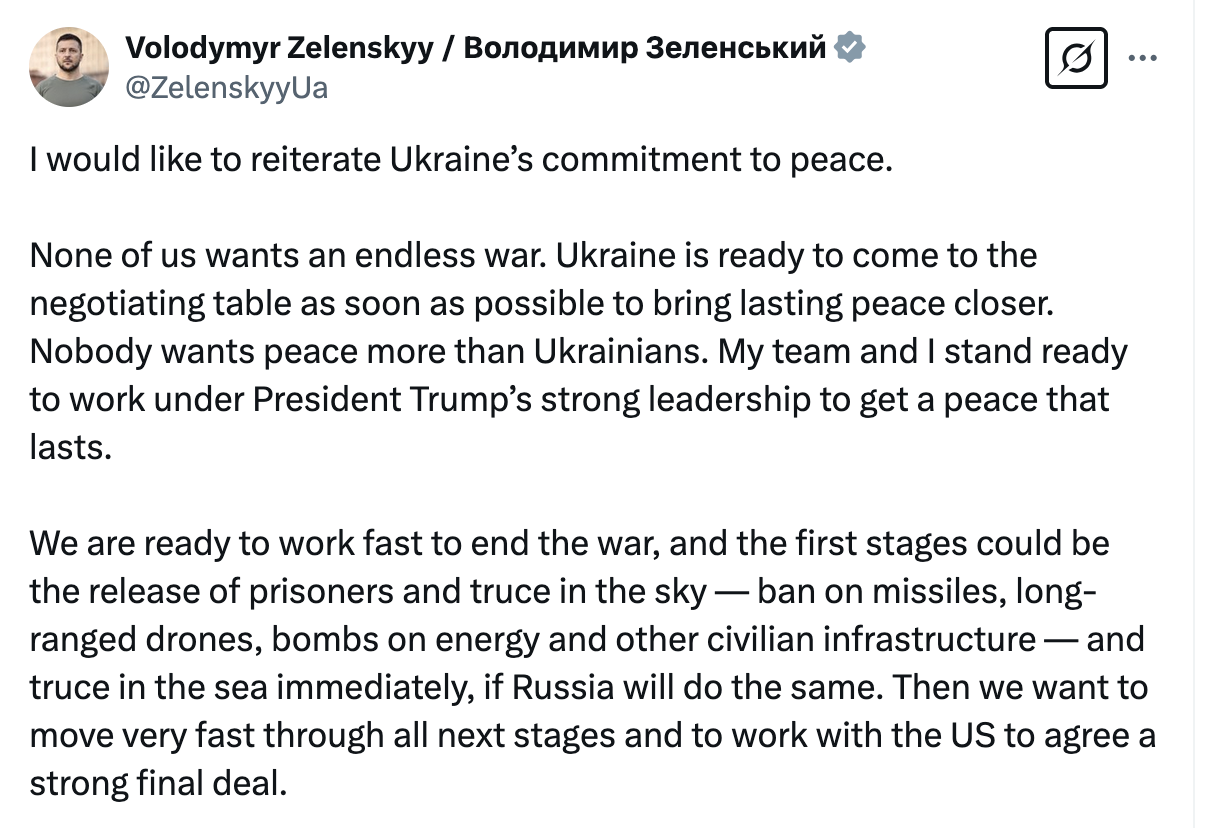Click the final line 'strong final deal.'

pos(158,783)
